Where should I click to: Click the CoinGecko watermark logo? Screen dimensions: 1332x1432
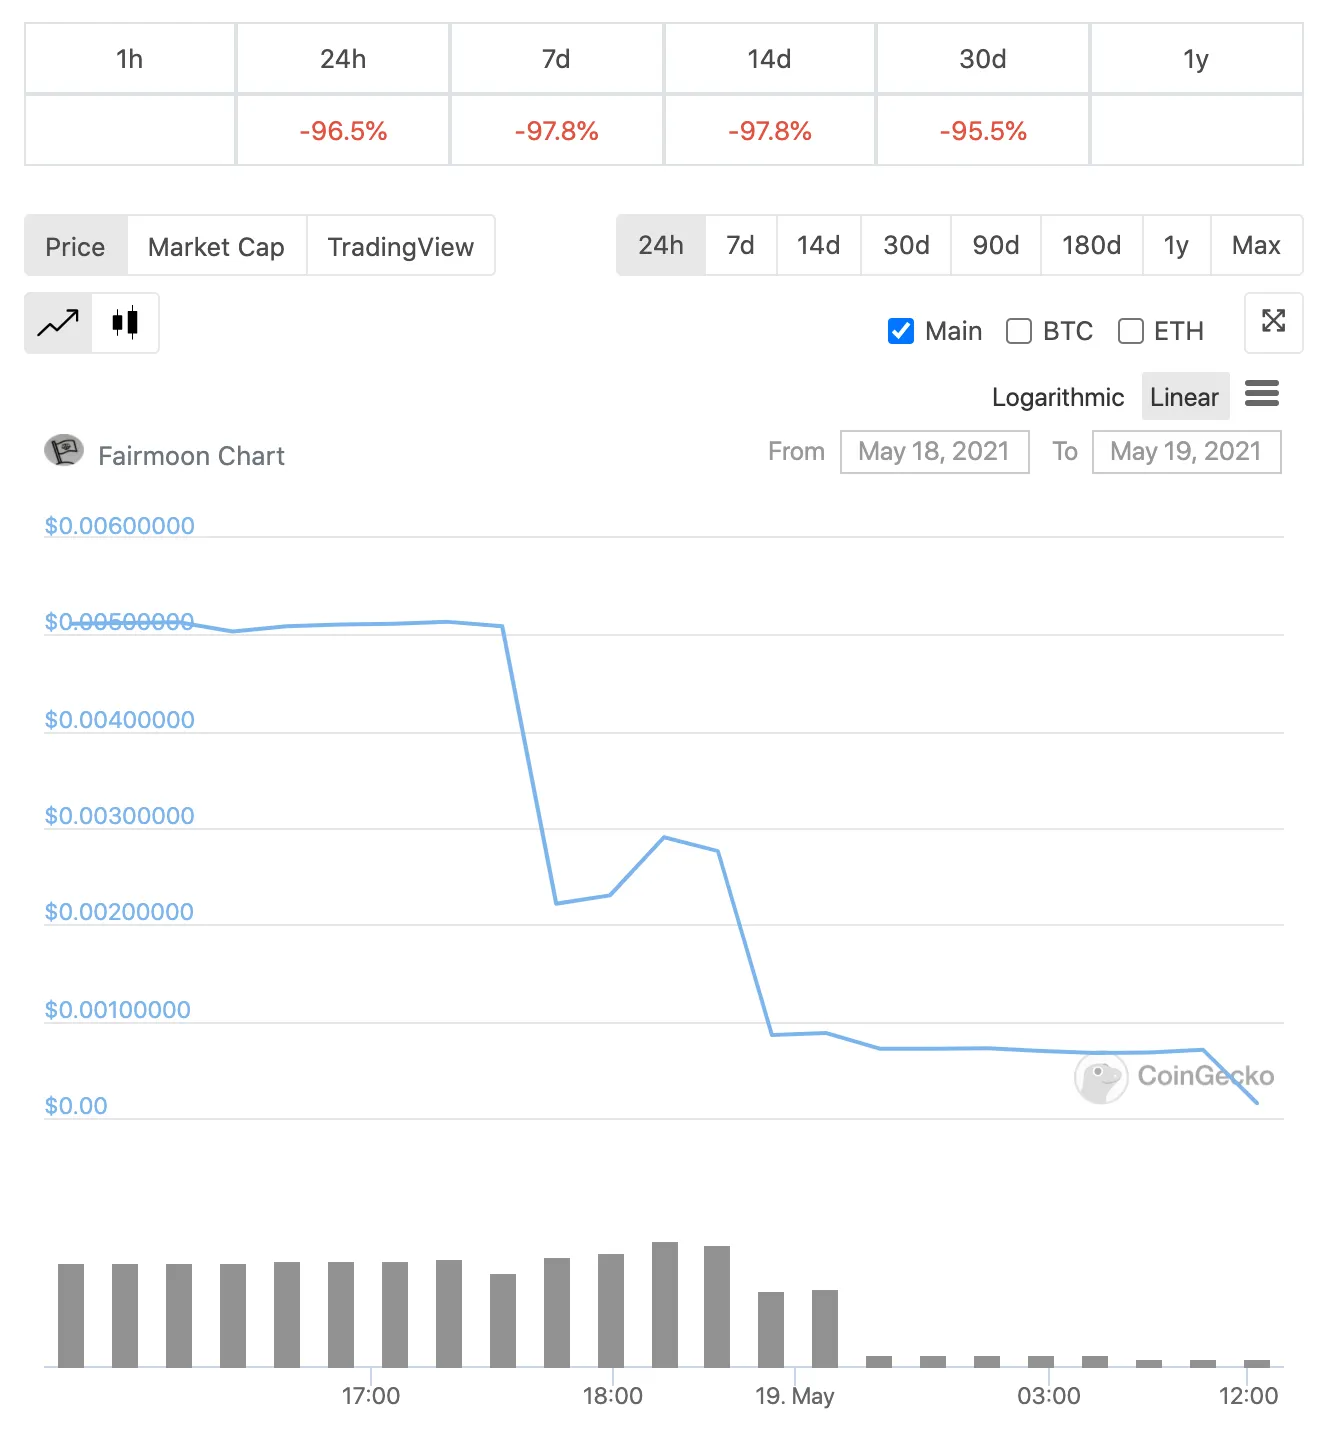tap(1101, 1078)
